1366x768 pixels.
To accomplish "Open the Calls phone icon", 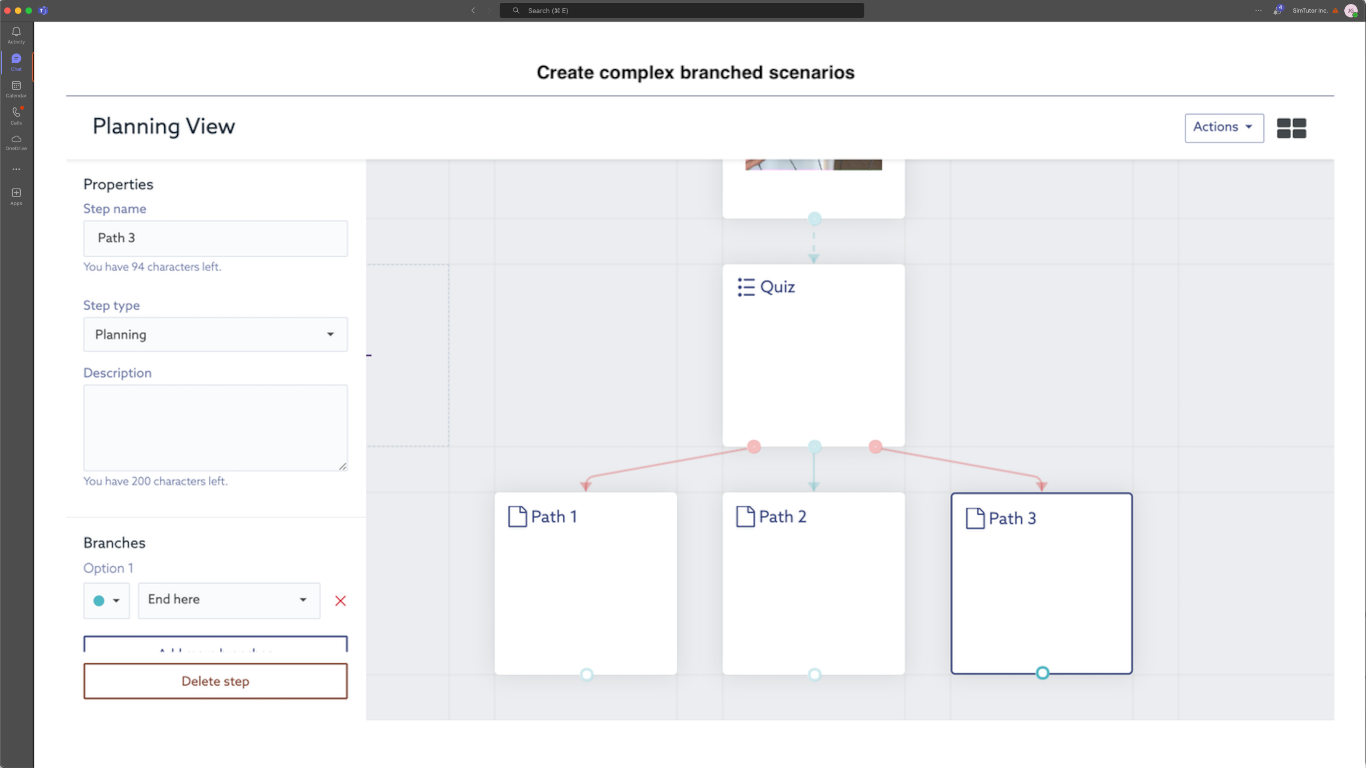I will click(x=16, y=114).
